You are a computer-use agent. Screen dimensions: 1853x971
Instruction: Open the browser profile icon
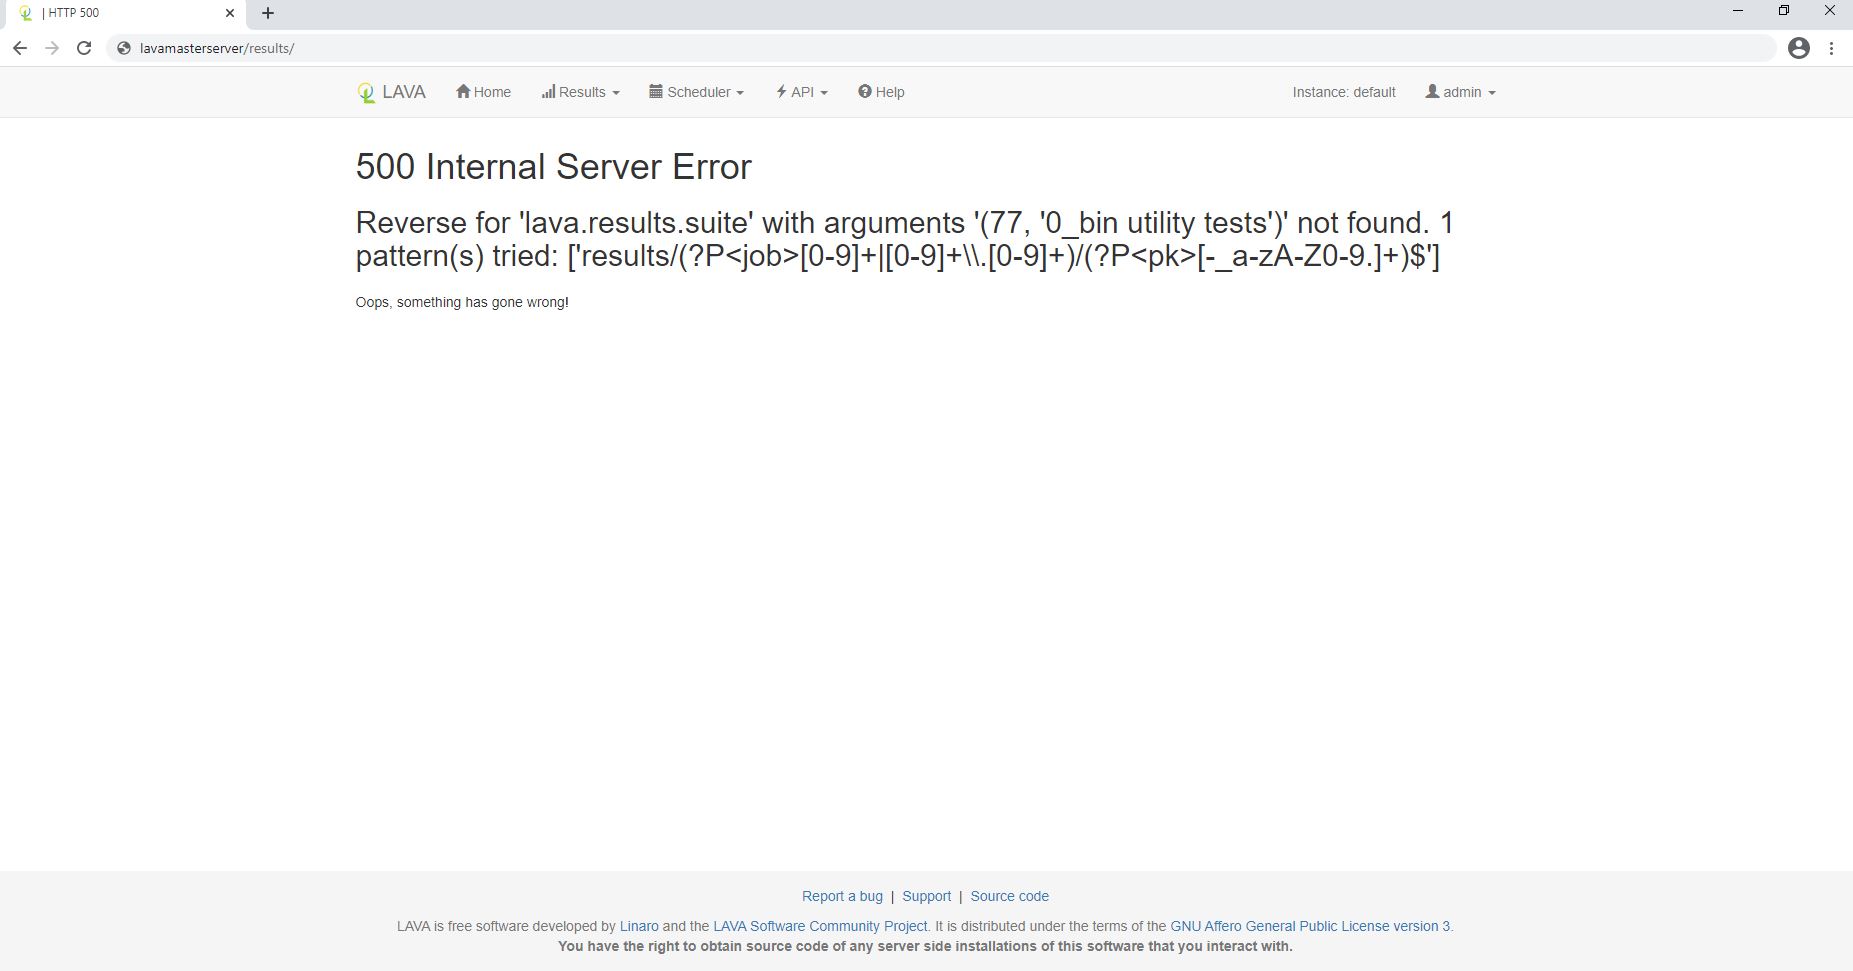(1798, 48)
